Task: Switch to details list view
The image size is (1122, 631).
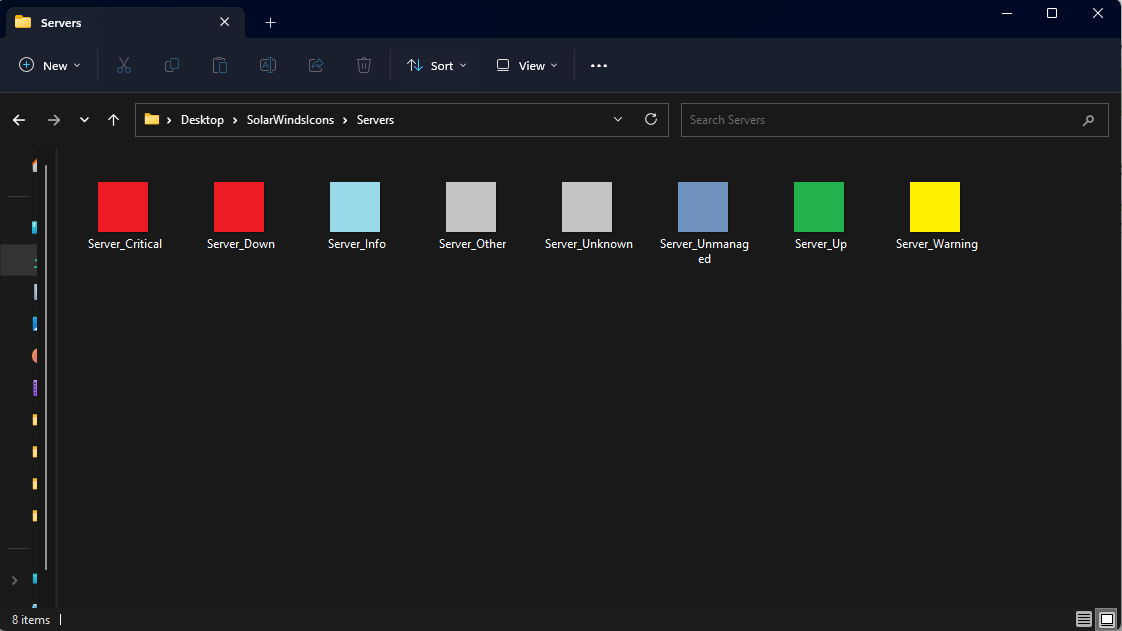Action: pos(1084,619)
